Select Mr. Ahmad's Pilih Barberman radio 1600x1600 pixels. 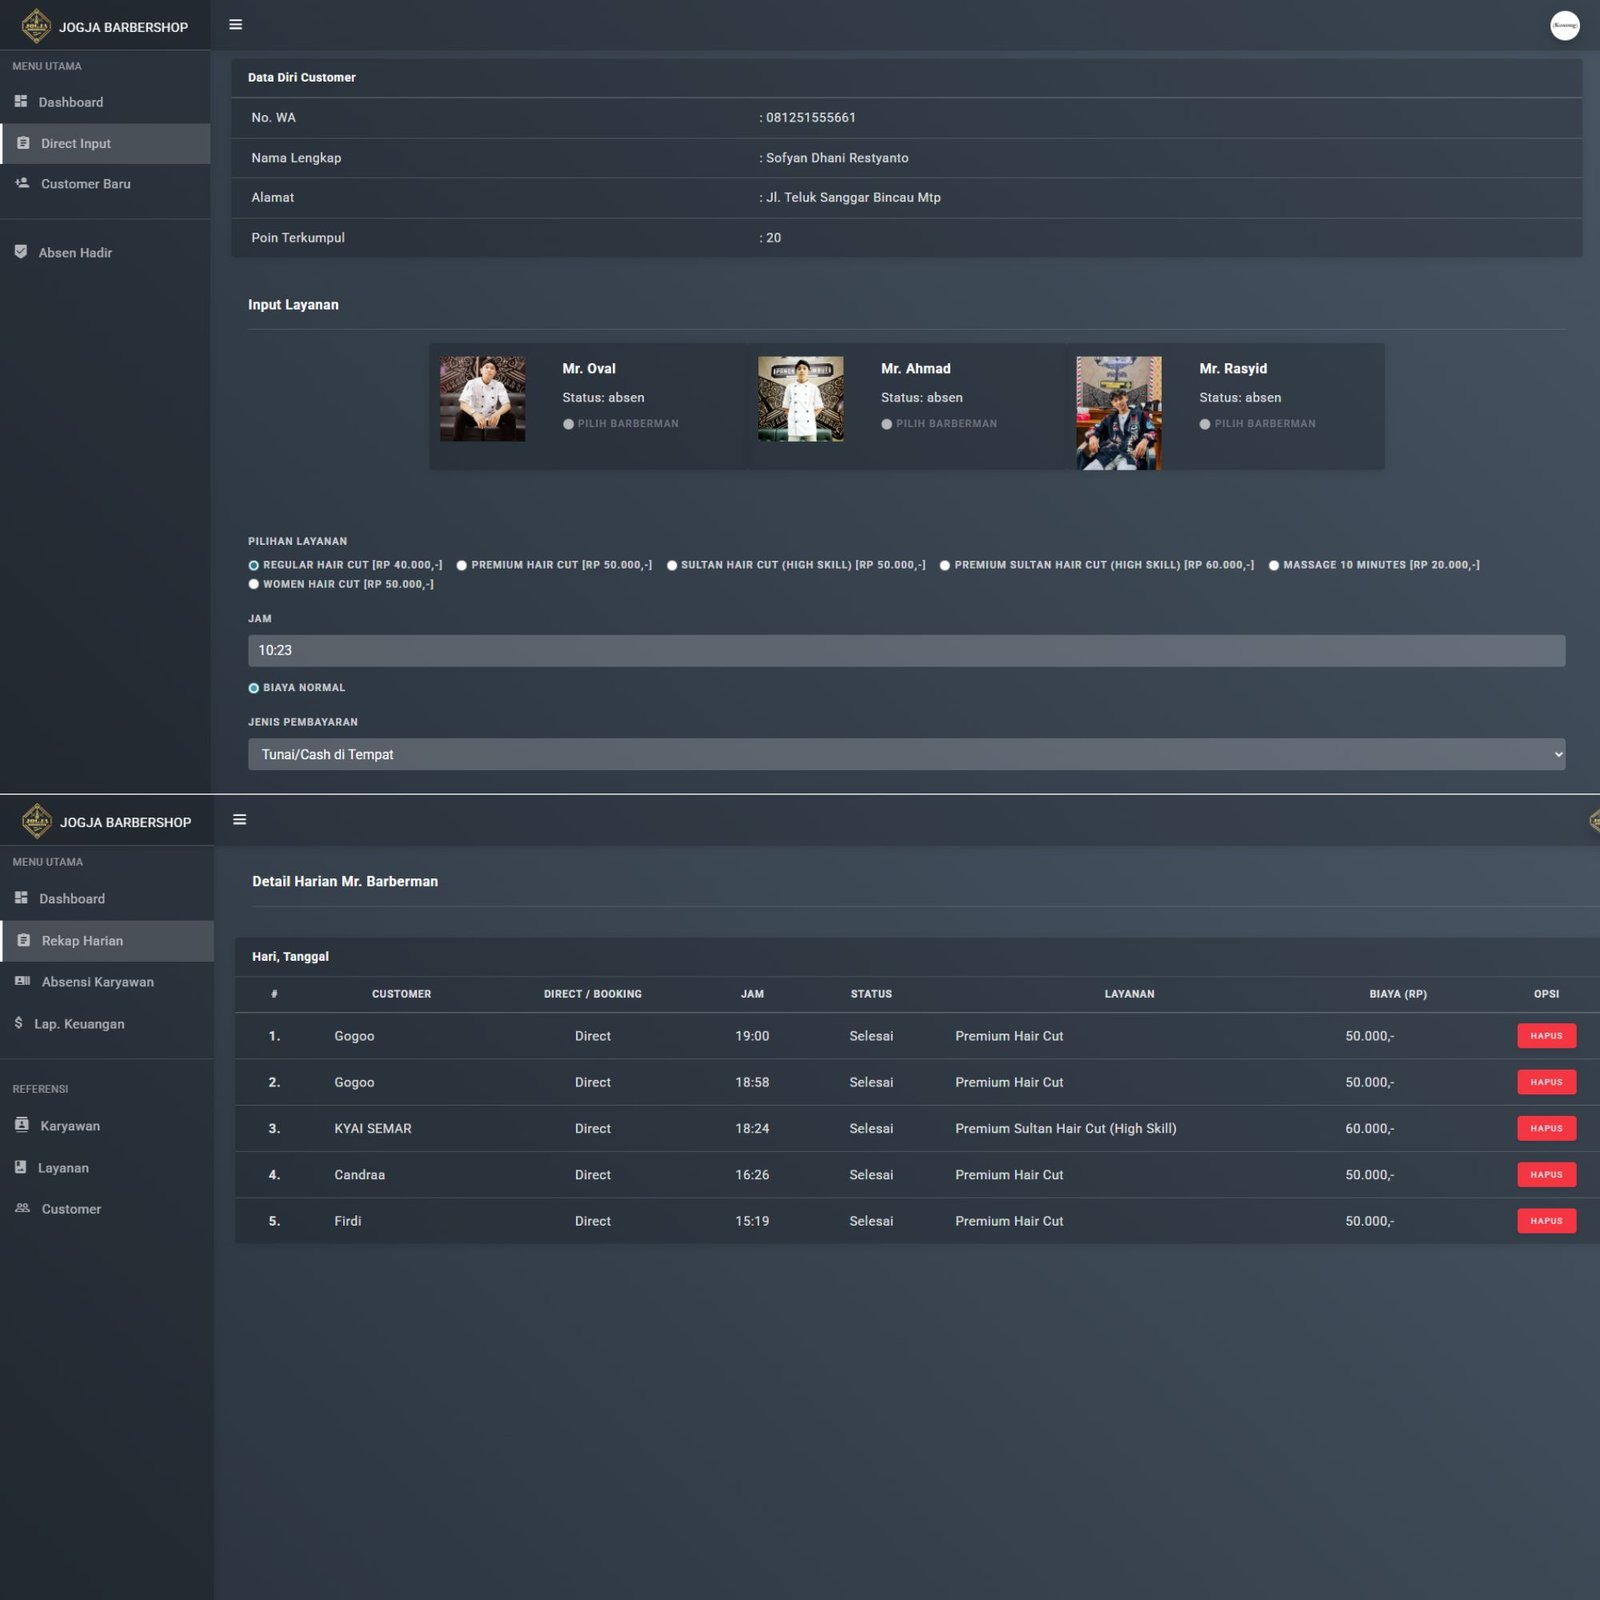click(887, 424)
